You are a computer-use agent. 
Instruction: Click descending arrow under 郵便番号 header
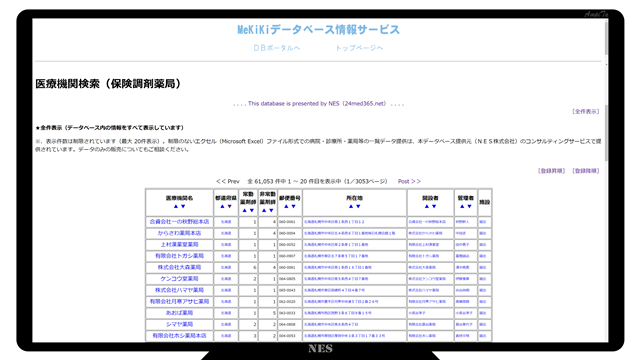pyautogui.click(x=293, y=207)
